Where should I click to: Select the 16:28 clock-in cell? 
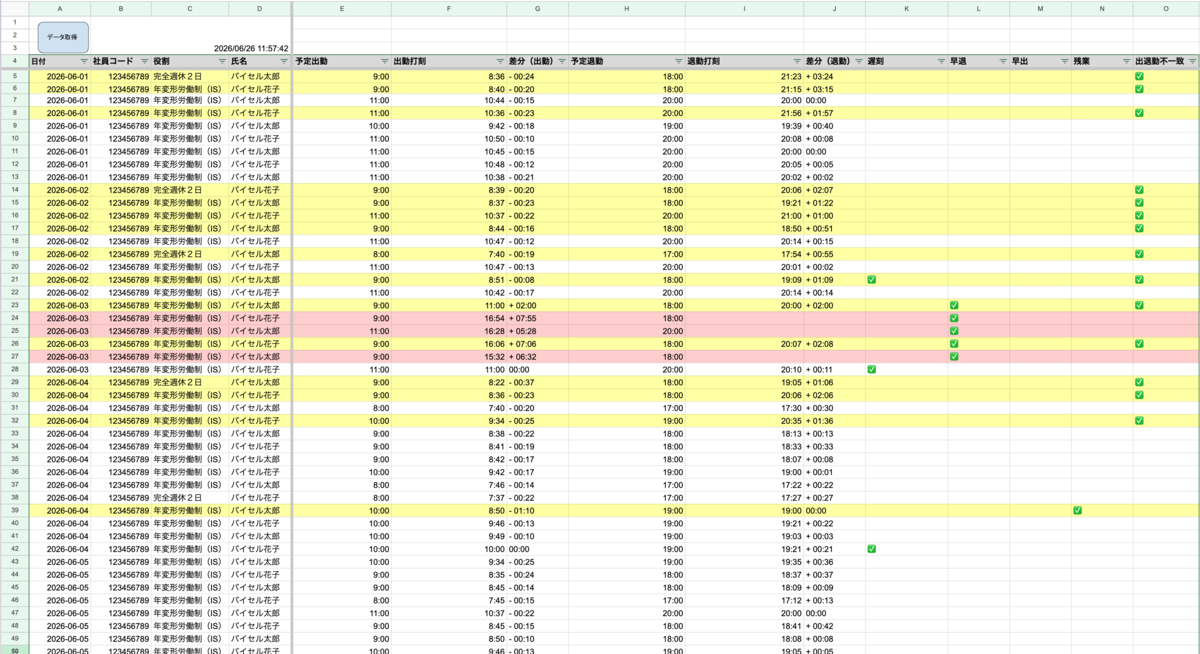pos(449,331)
